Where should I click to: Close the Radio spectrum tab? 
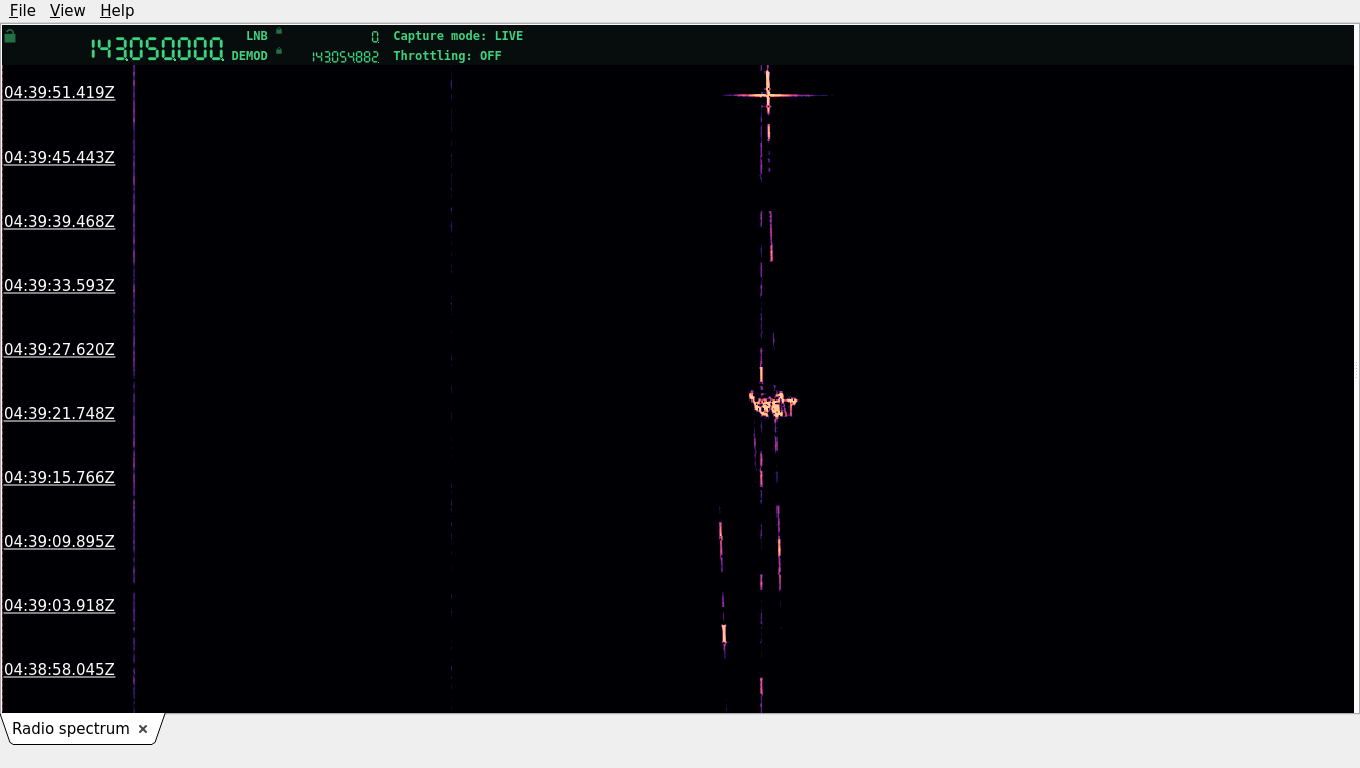click(x=143, y=729)
